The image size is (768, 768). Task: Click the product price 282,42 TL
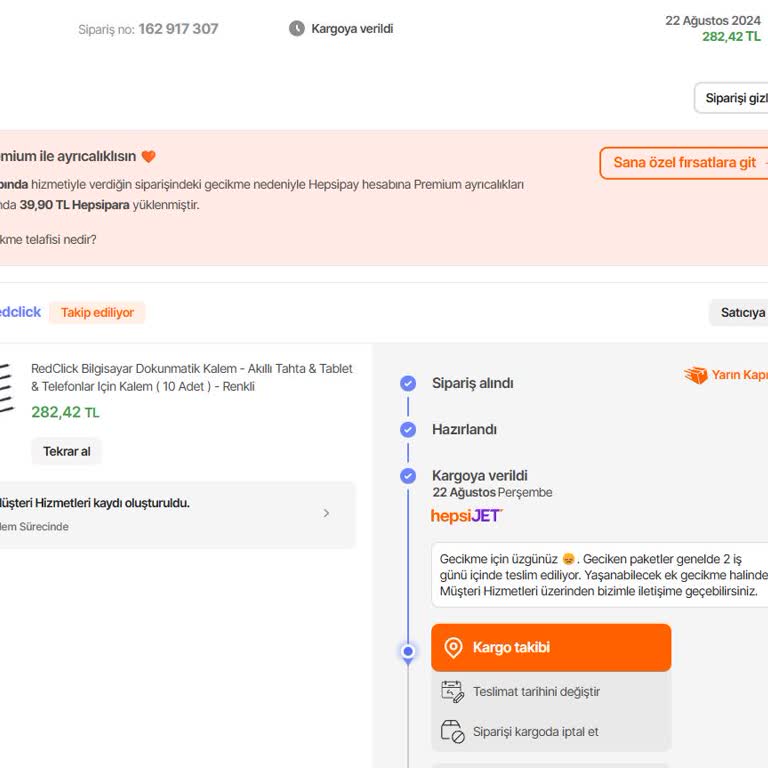65,412
